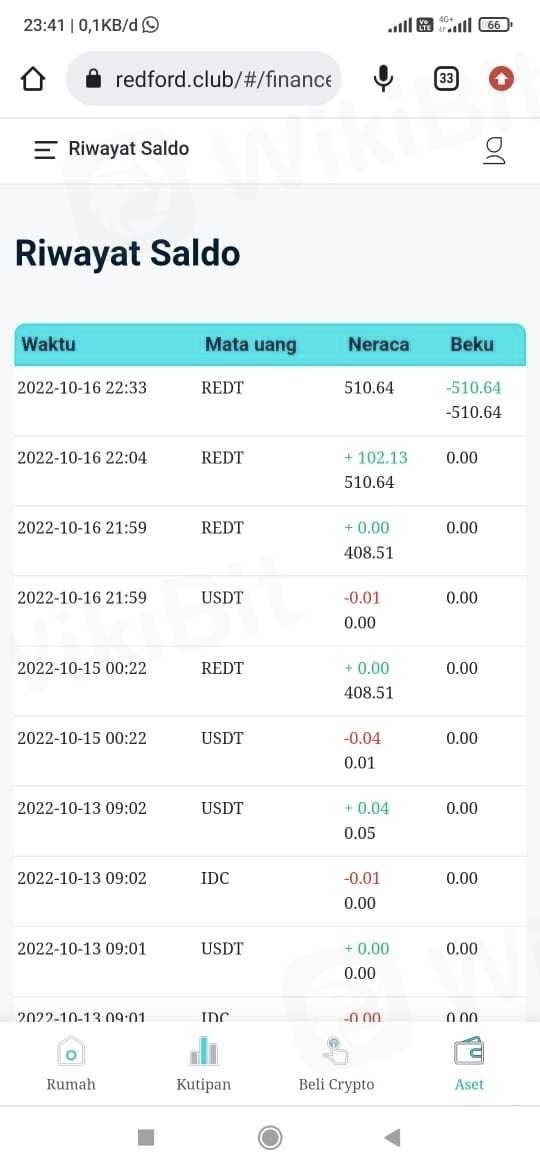Open the hamburger menu beside Riwayat Saldo
Viewport: 540px width, 1170px height.
(x=45, y=149)
